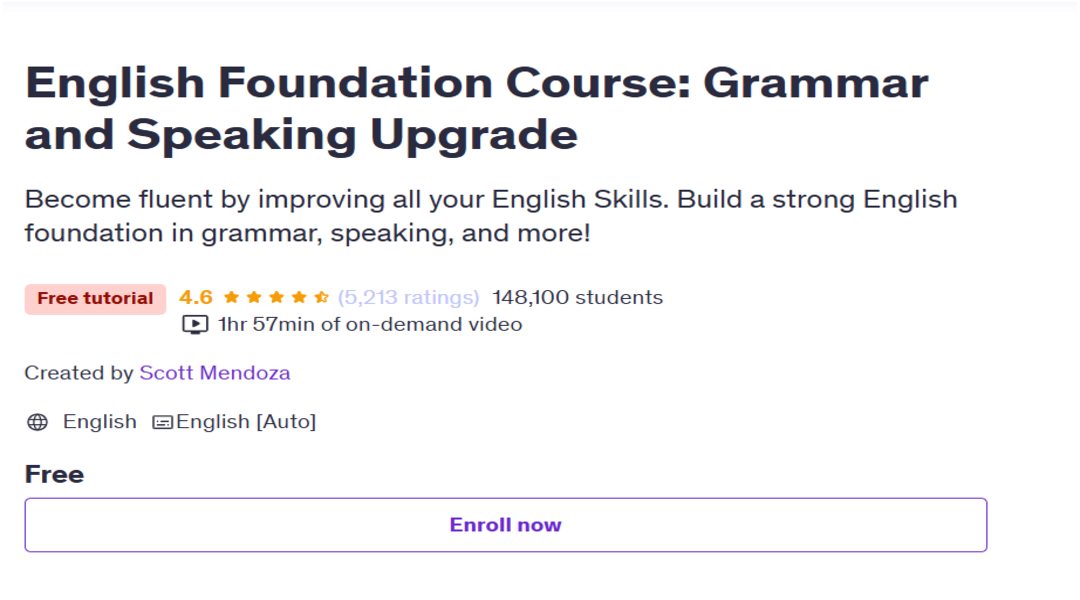Screen dimensions: 1080x600
Task: Click the Free price label
Action: (x=54, y=475)
